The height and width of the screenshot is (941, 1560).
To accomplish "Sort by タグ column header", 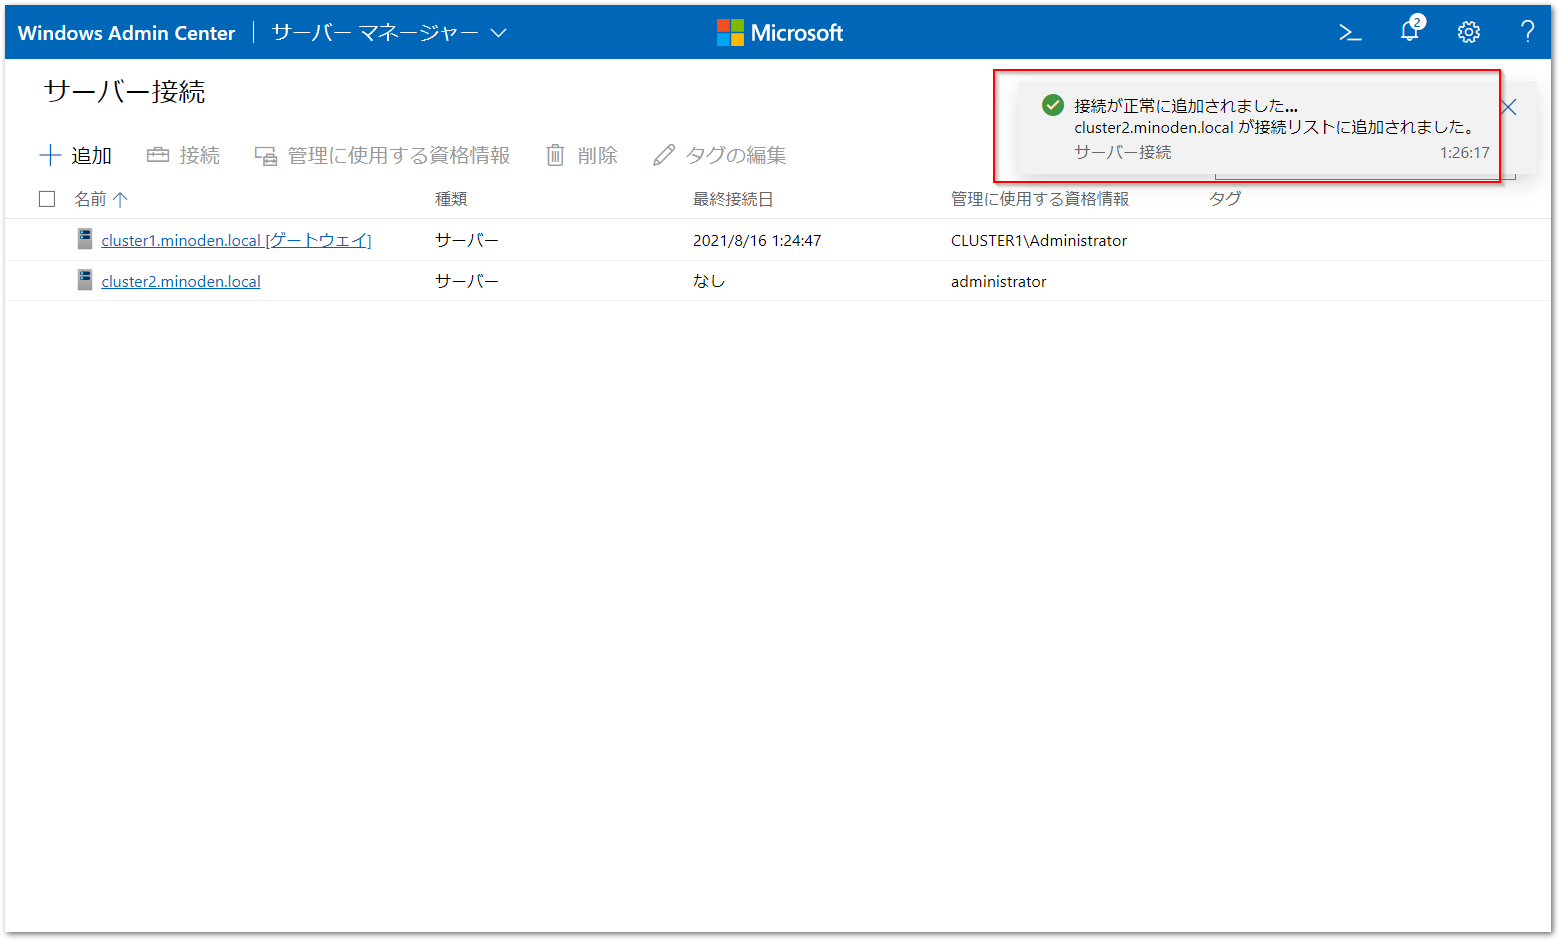I will click(1225, 199).
